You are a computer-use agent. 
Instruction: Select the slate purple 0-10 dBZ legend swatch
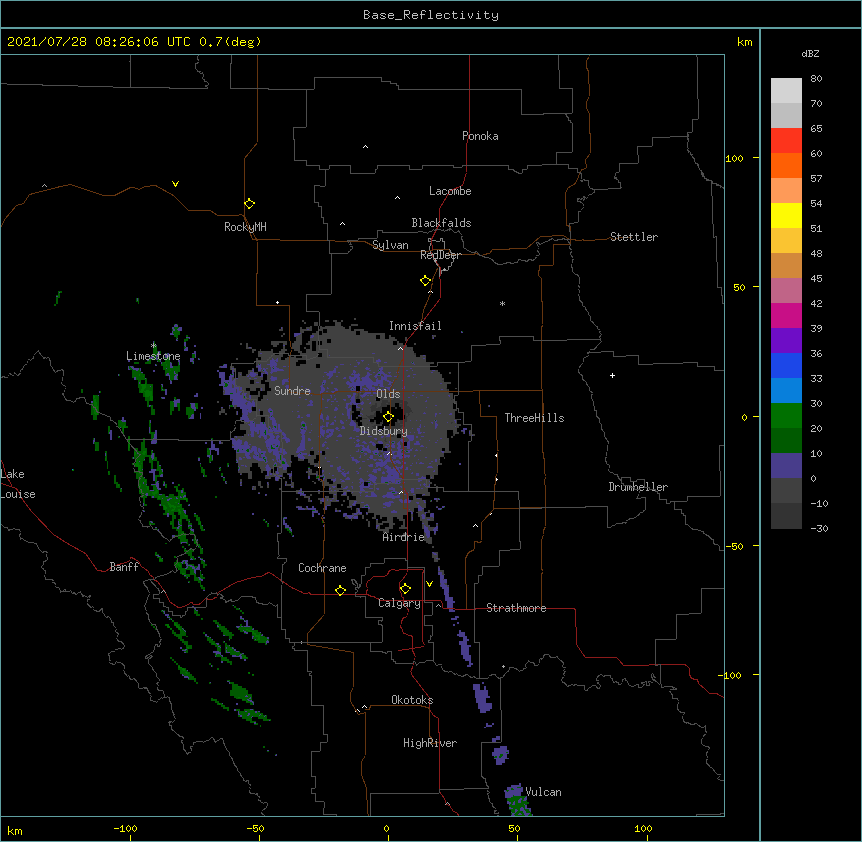coord(786,466)
